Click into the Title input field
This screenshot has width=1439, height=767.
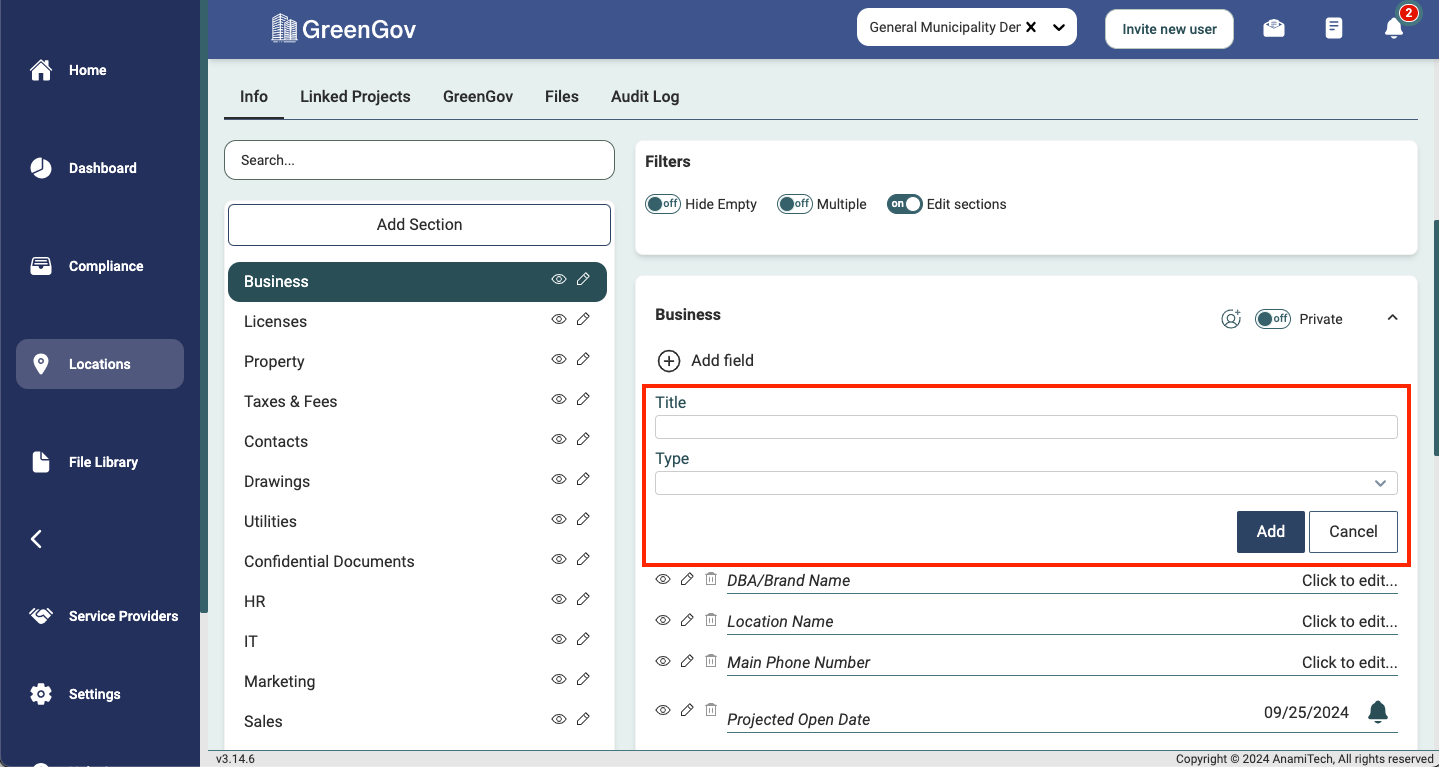1026,427
